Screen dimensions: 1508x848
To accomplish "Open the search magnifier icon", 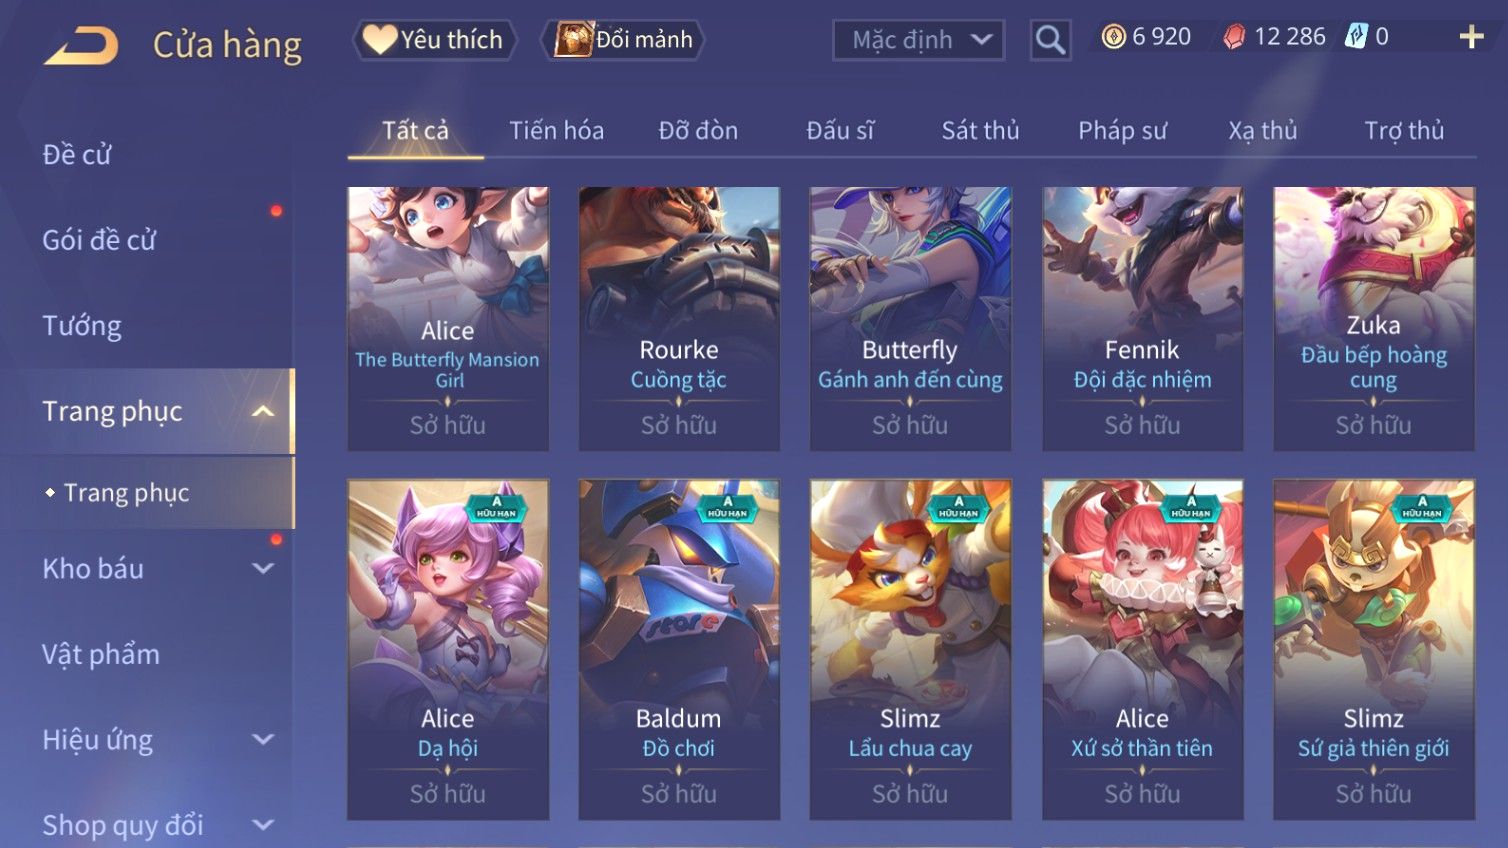I will 1050,40.
